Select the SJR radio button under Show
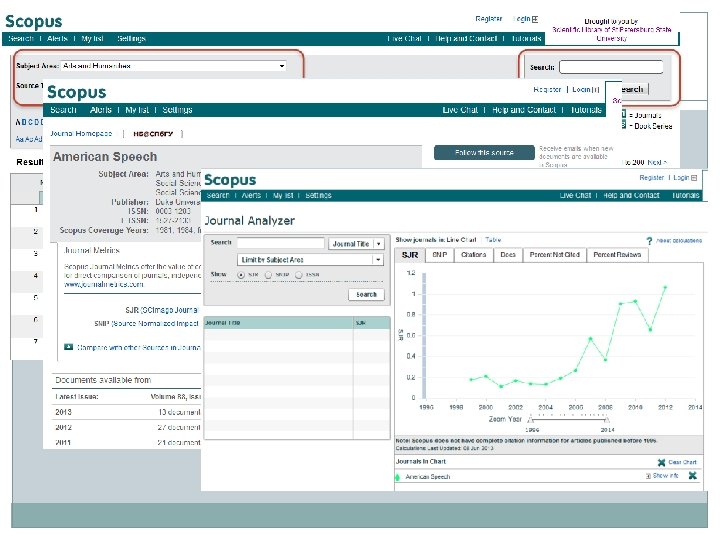This screenshot has width=720, height=540. click(241, 275)
